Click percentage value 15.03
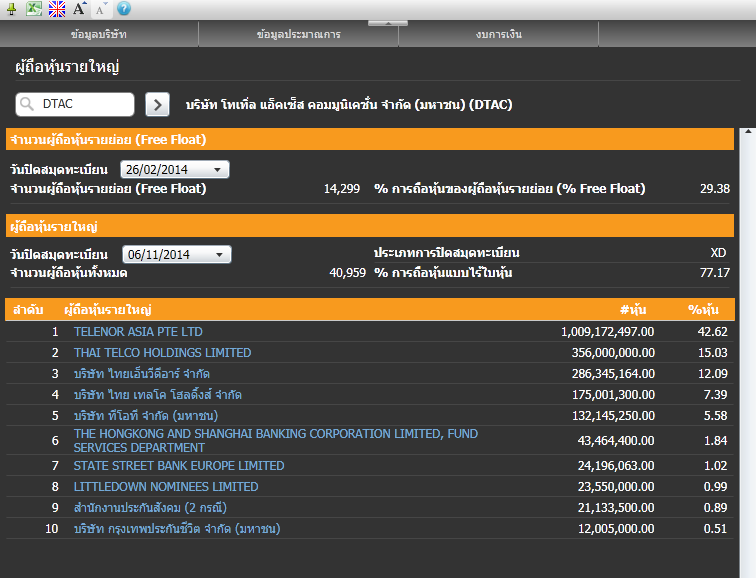Viewport: 756px width, 578px height. (x=713, y=353)
